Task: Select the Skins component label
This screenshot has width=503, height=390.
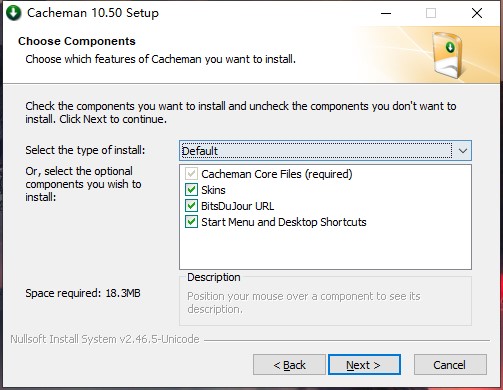Action: point(213,190)
